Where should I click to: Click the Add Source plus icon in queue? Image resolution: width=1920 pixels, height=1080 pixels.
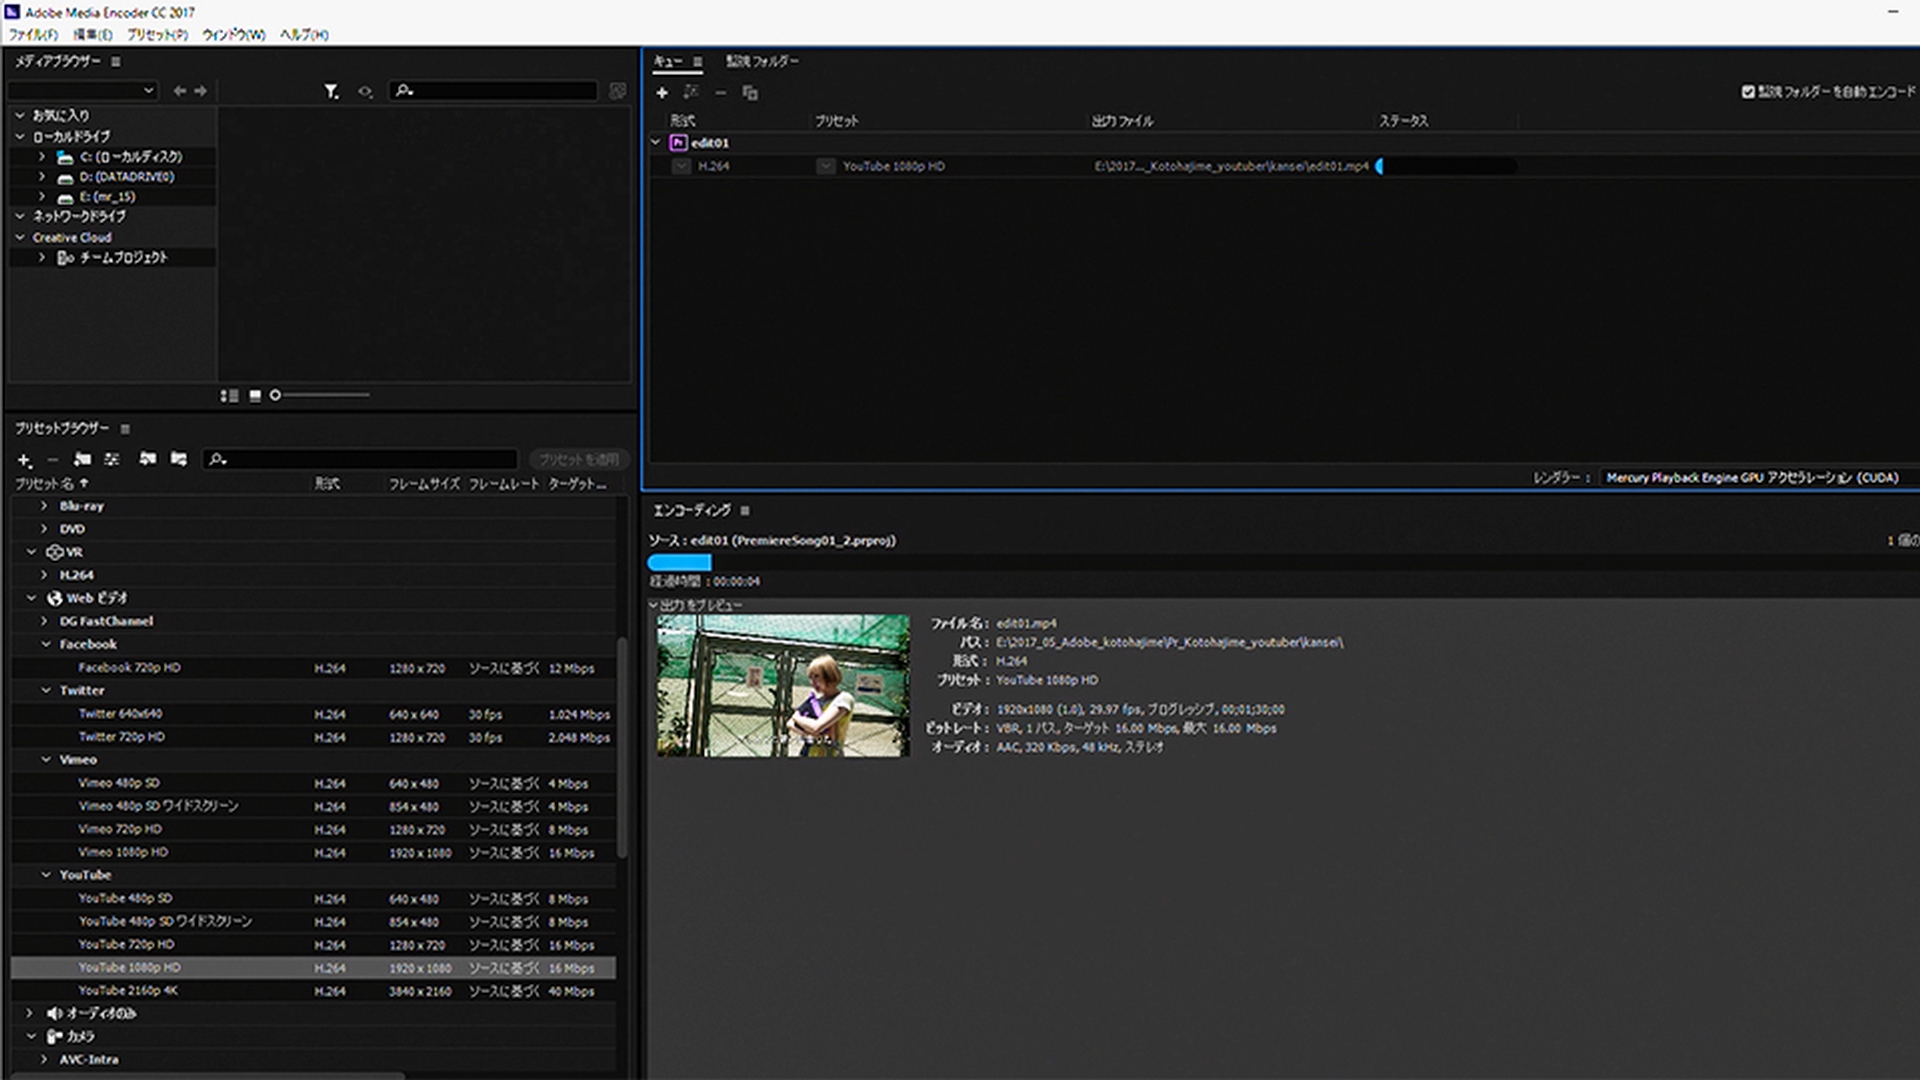[662, 93]
